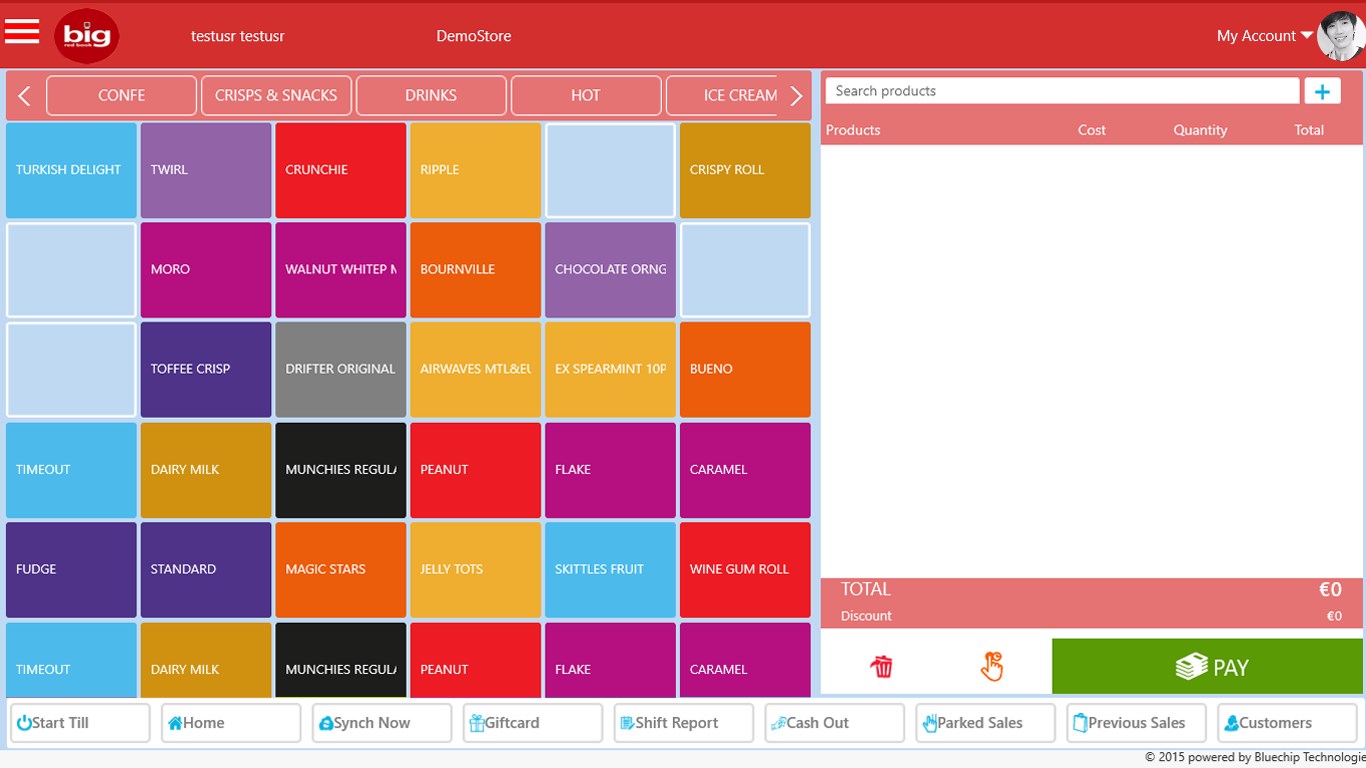Open the Shift Report
The width and height of the screenshot is (1366, 768).
684,723
